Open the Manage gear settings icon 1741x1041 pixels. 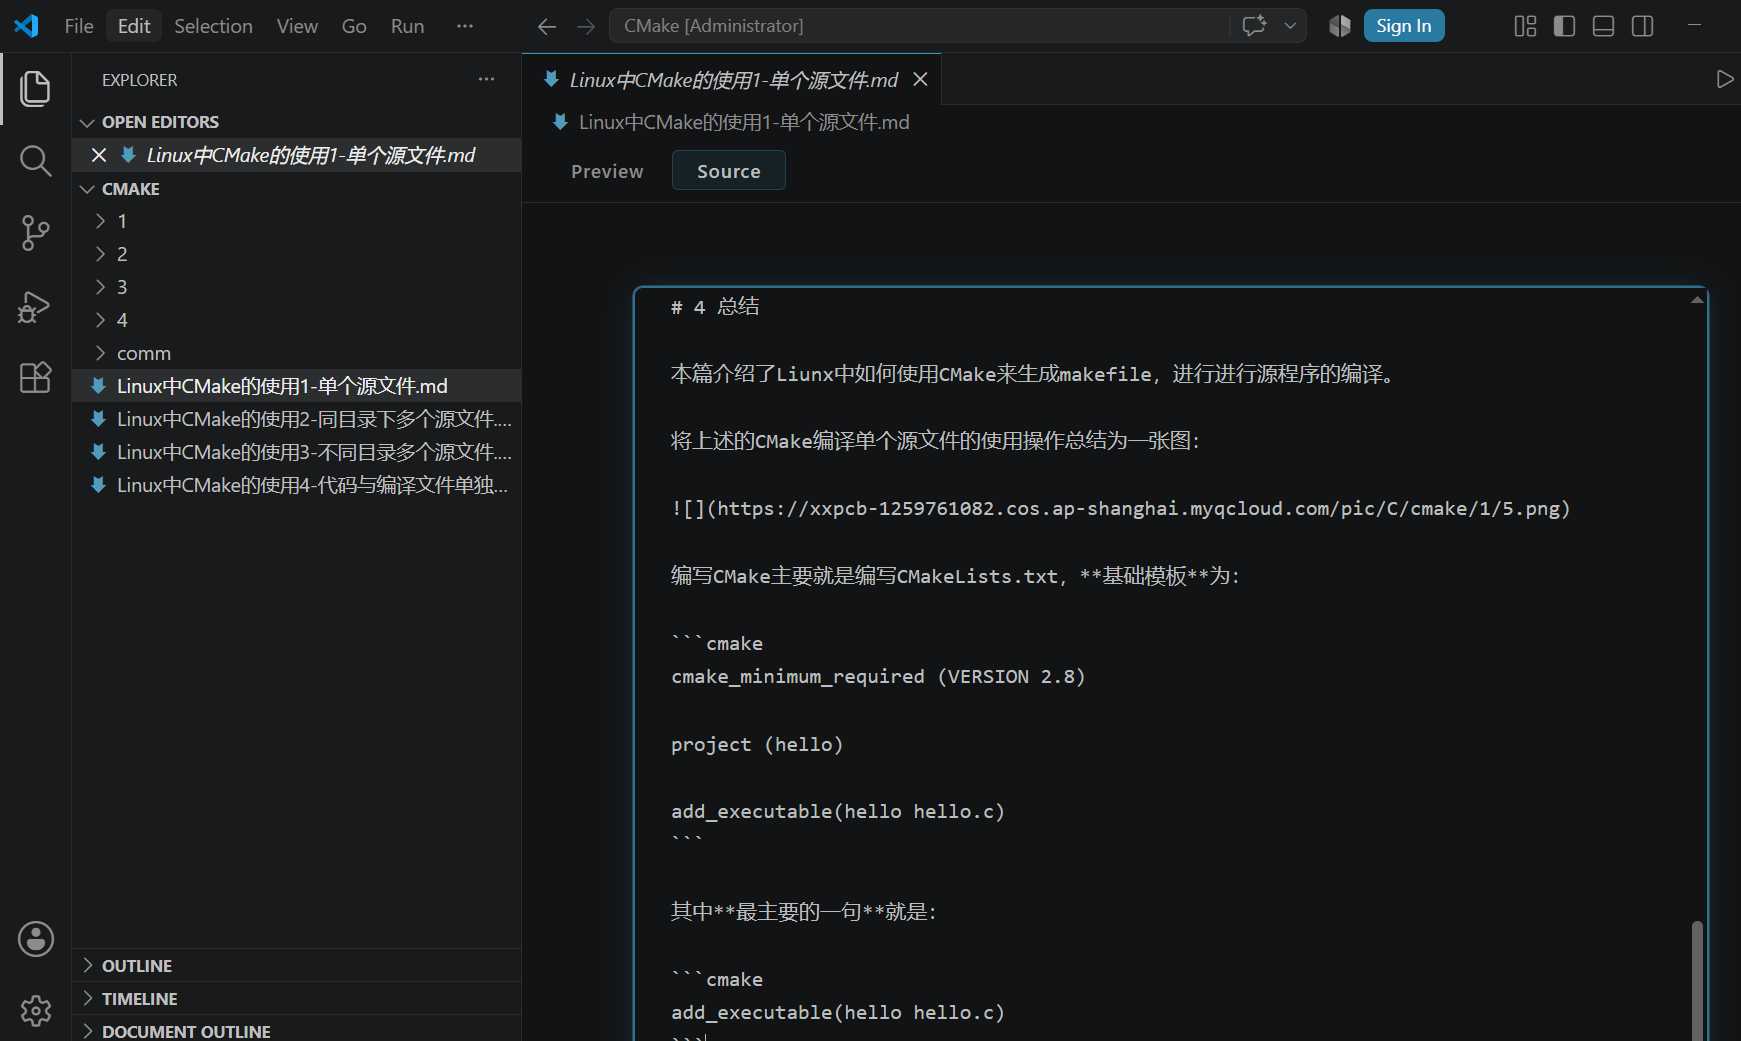coord(35,1011)
